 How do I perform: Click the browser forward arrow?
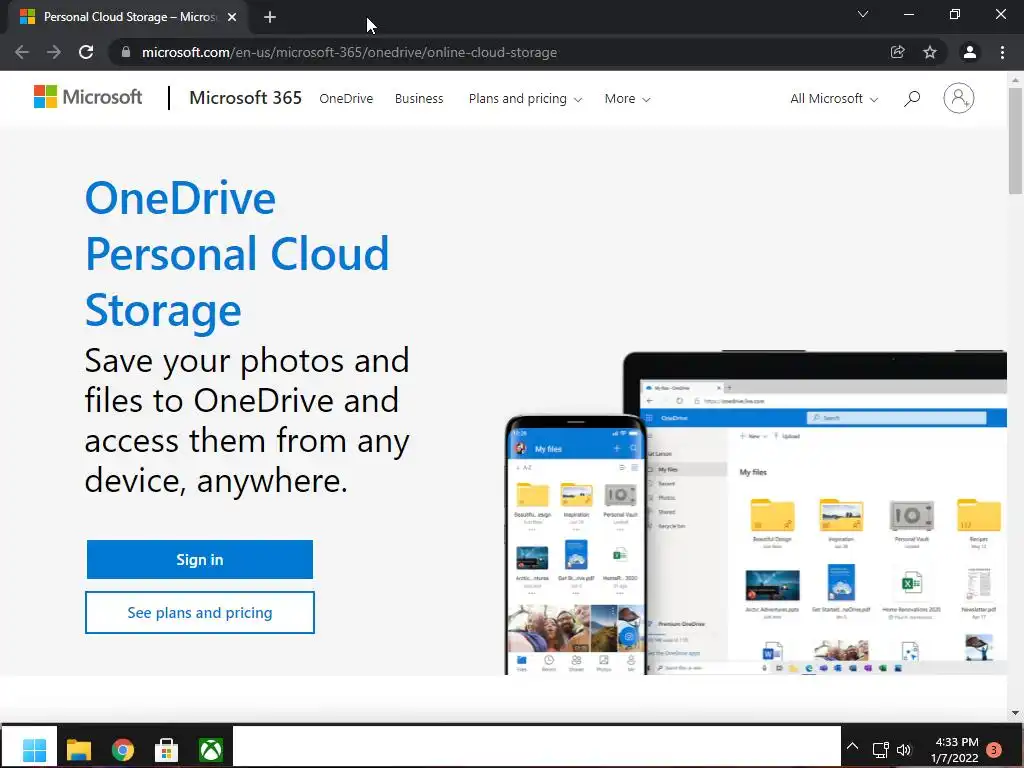[54, 52]
